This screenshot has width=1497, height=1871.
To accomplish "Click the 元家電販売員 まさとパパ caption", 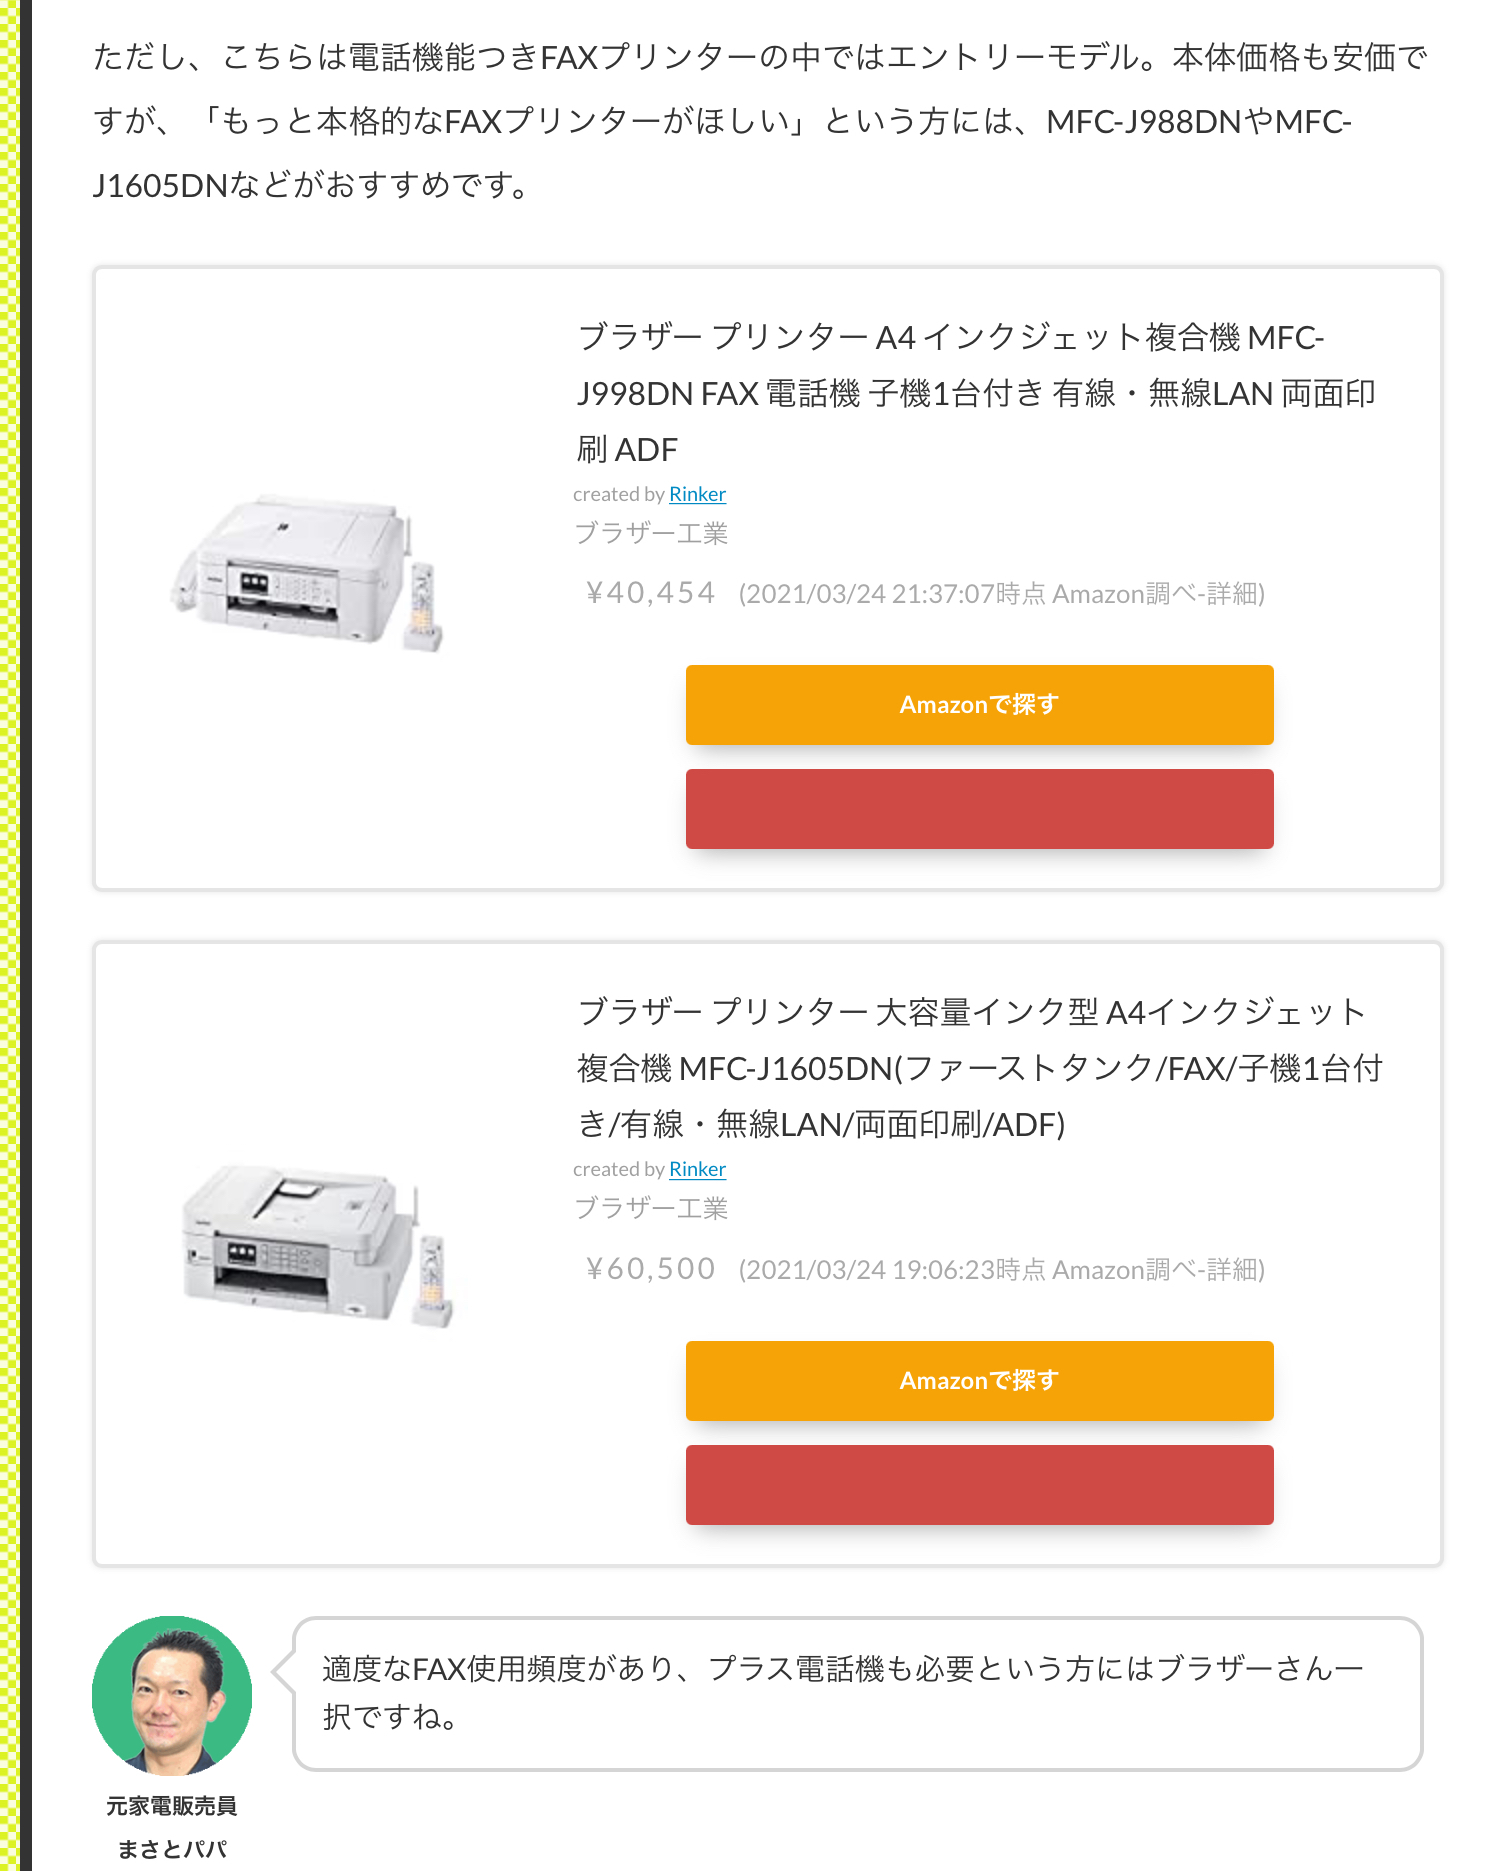I will click(172, 1827).
